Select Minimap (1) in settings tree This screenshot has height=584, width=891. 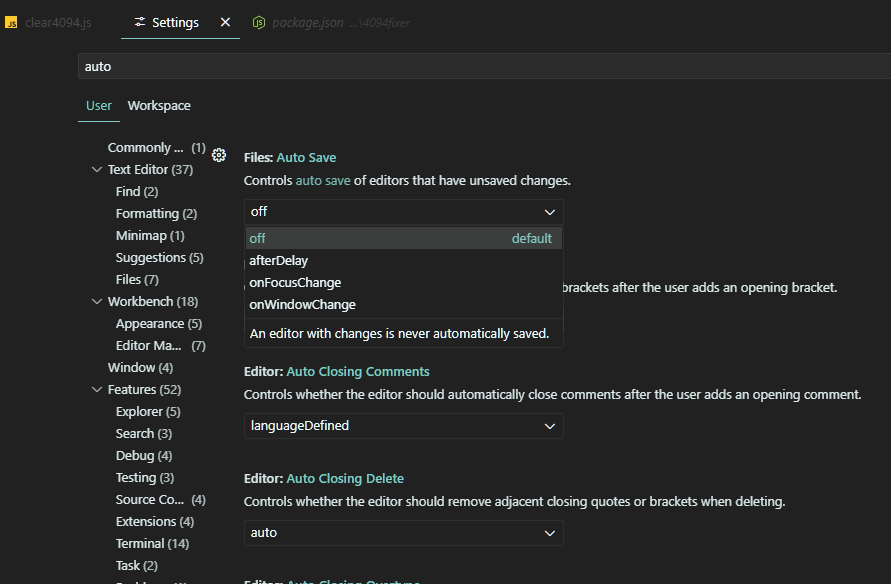[x=150, y=236]
